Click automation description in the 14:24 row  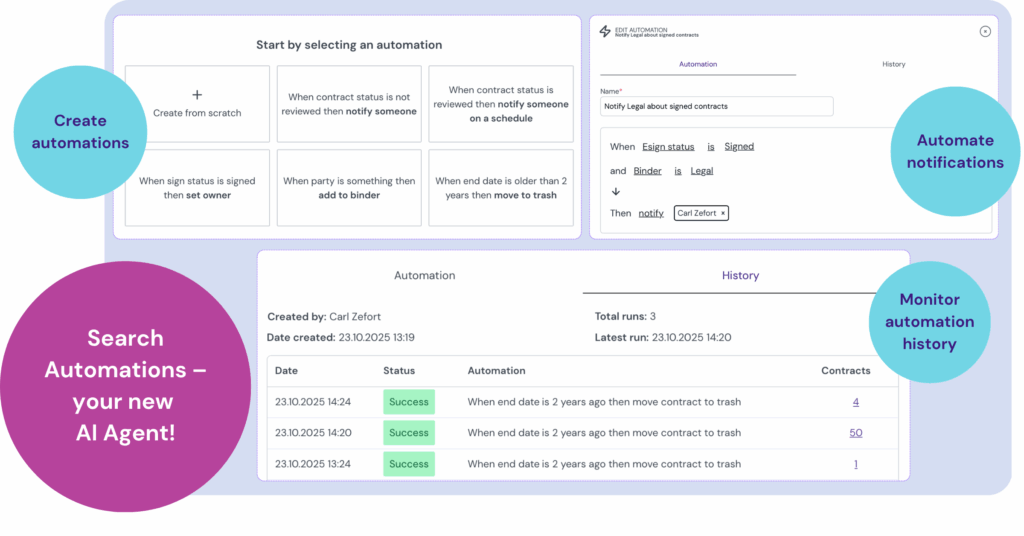pos(604,402)
